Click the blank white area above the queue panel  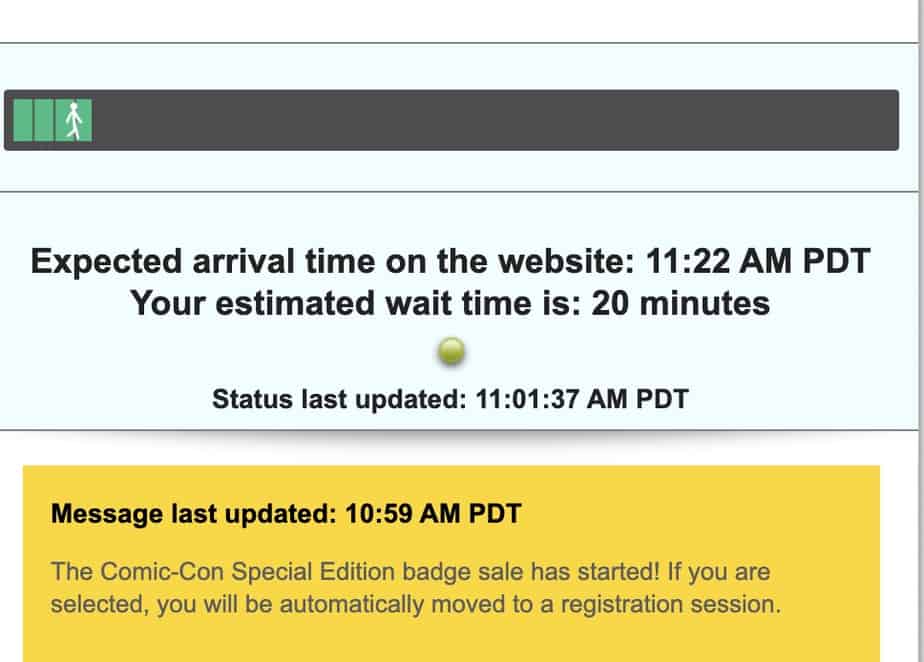[459, 21]
